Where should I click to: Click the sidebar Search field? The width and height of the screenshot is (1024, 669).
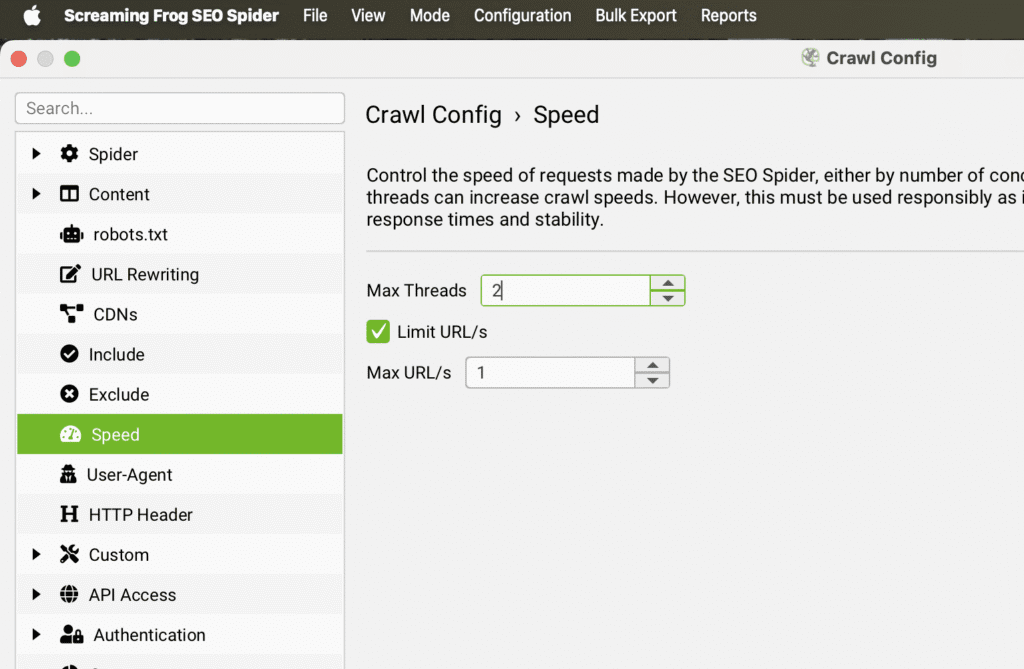point(180,108)
